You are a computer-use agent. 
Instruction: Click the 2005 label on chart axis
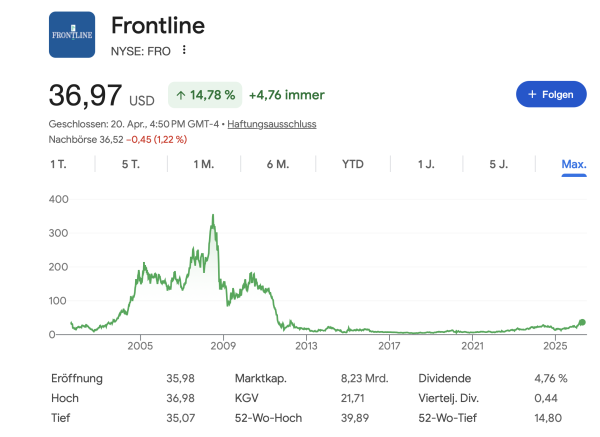click(x=139, y=345)
